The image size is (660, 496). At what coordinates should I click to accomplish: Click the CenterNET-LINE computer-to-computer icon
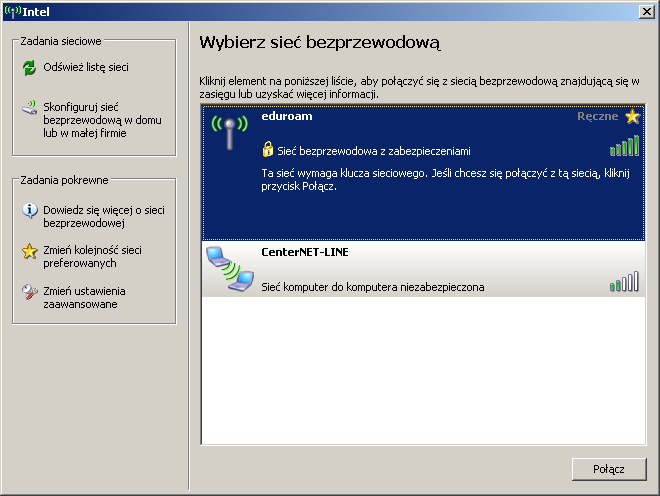[x=227, y=269]
